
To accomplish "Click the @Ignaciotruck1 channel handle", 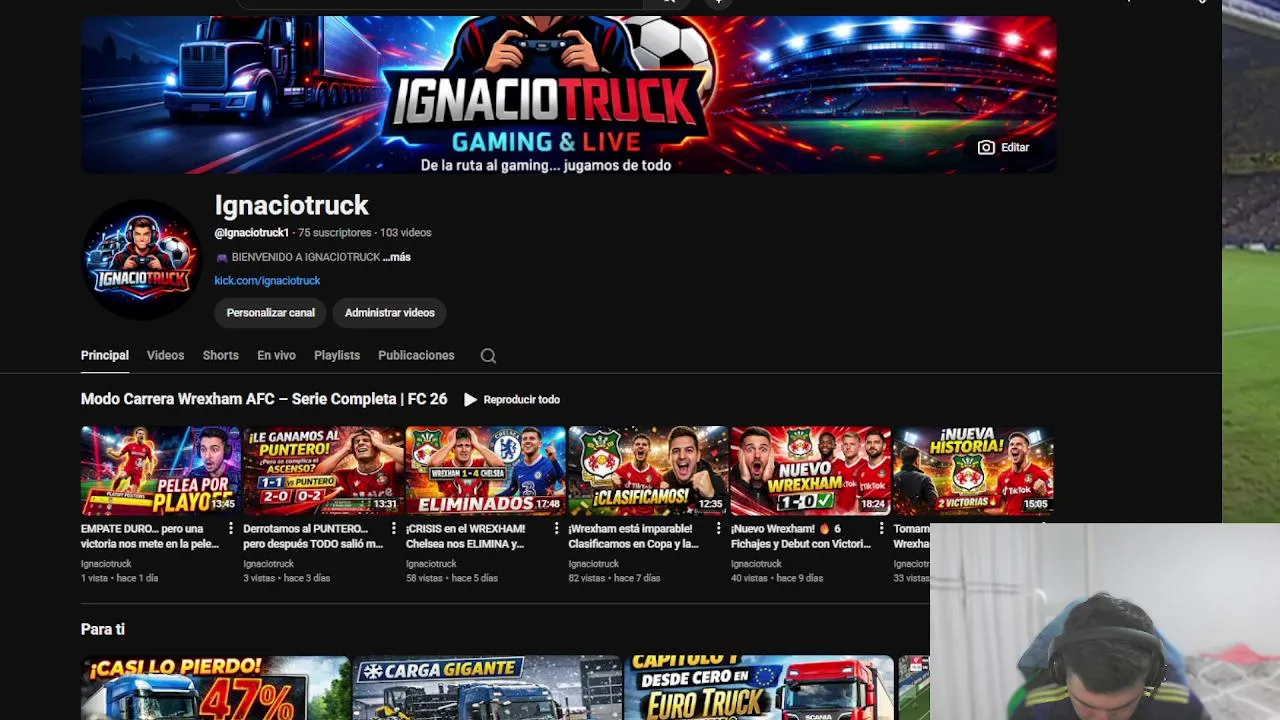I will click(x=251, y=233).
